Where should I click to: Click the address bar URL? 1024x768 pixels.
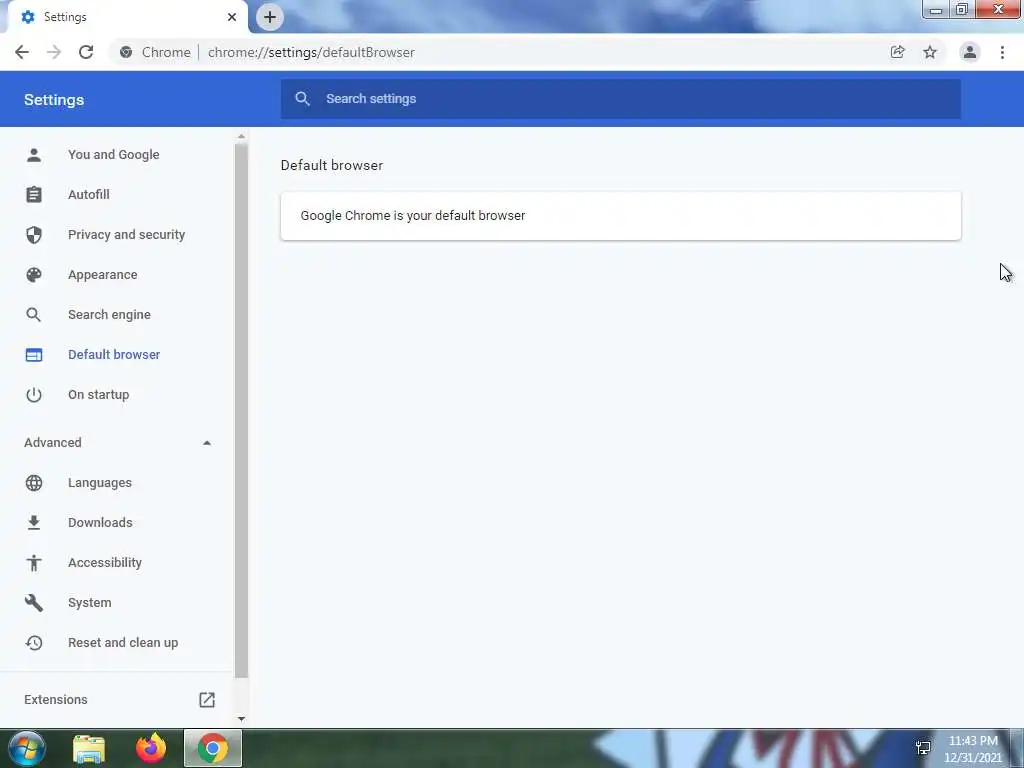(x=311, y=52)
